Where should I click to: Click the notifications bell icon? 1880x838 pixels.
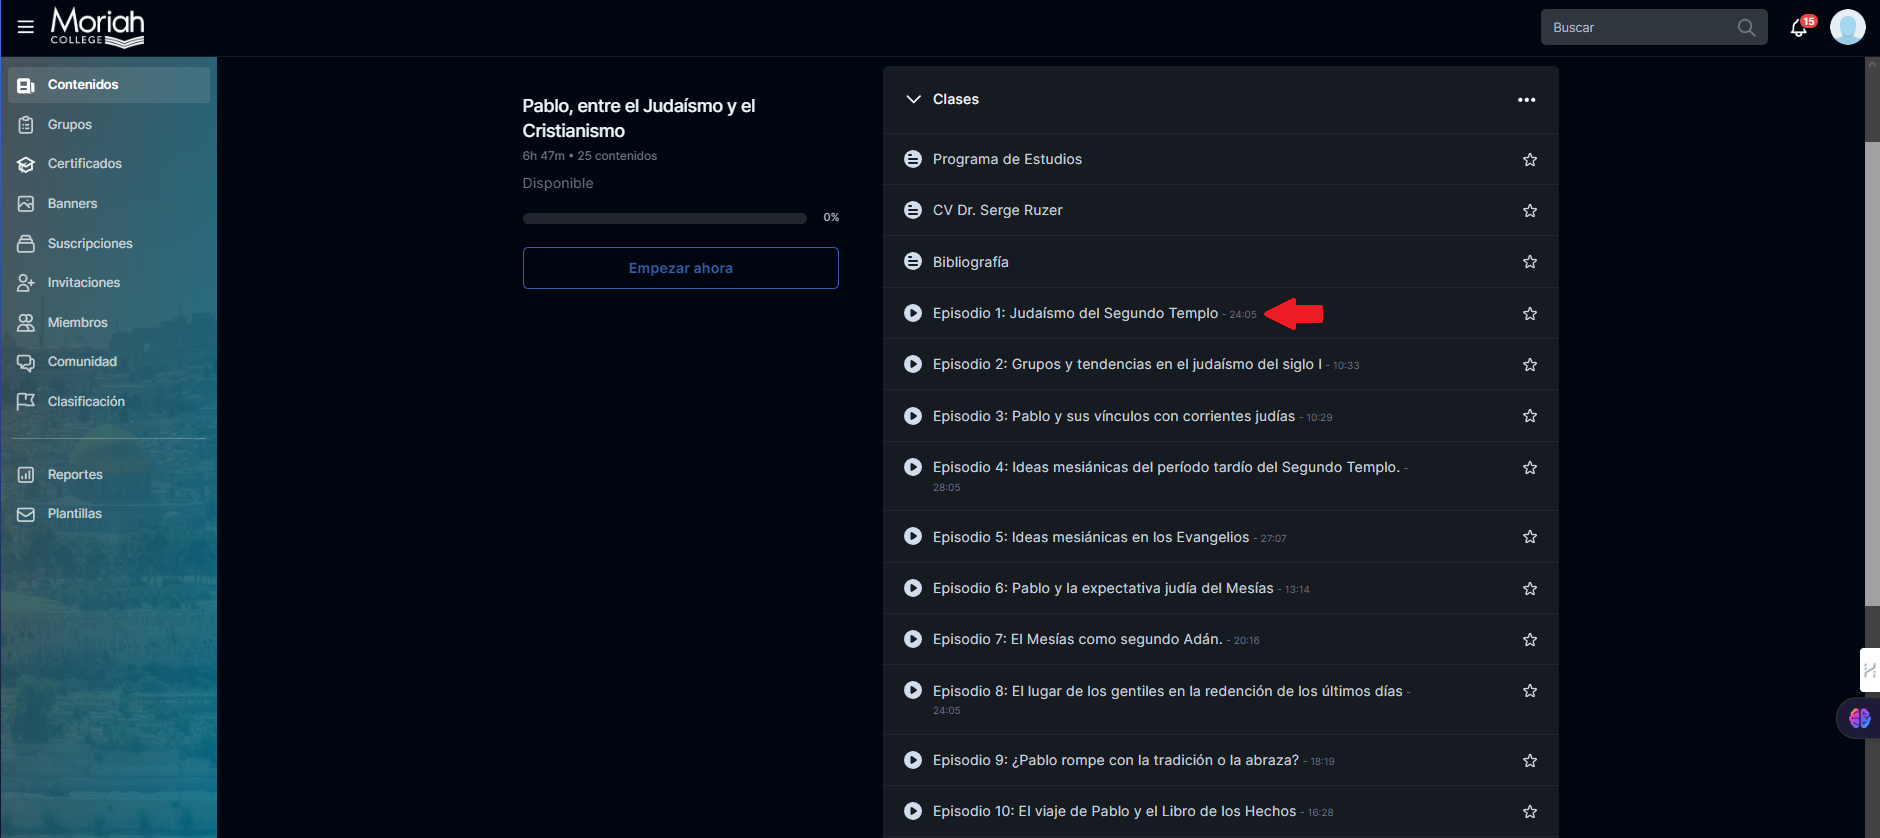pos(1798,28)
